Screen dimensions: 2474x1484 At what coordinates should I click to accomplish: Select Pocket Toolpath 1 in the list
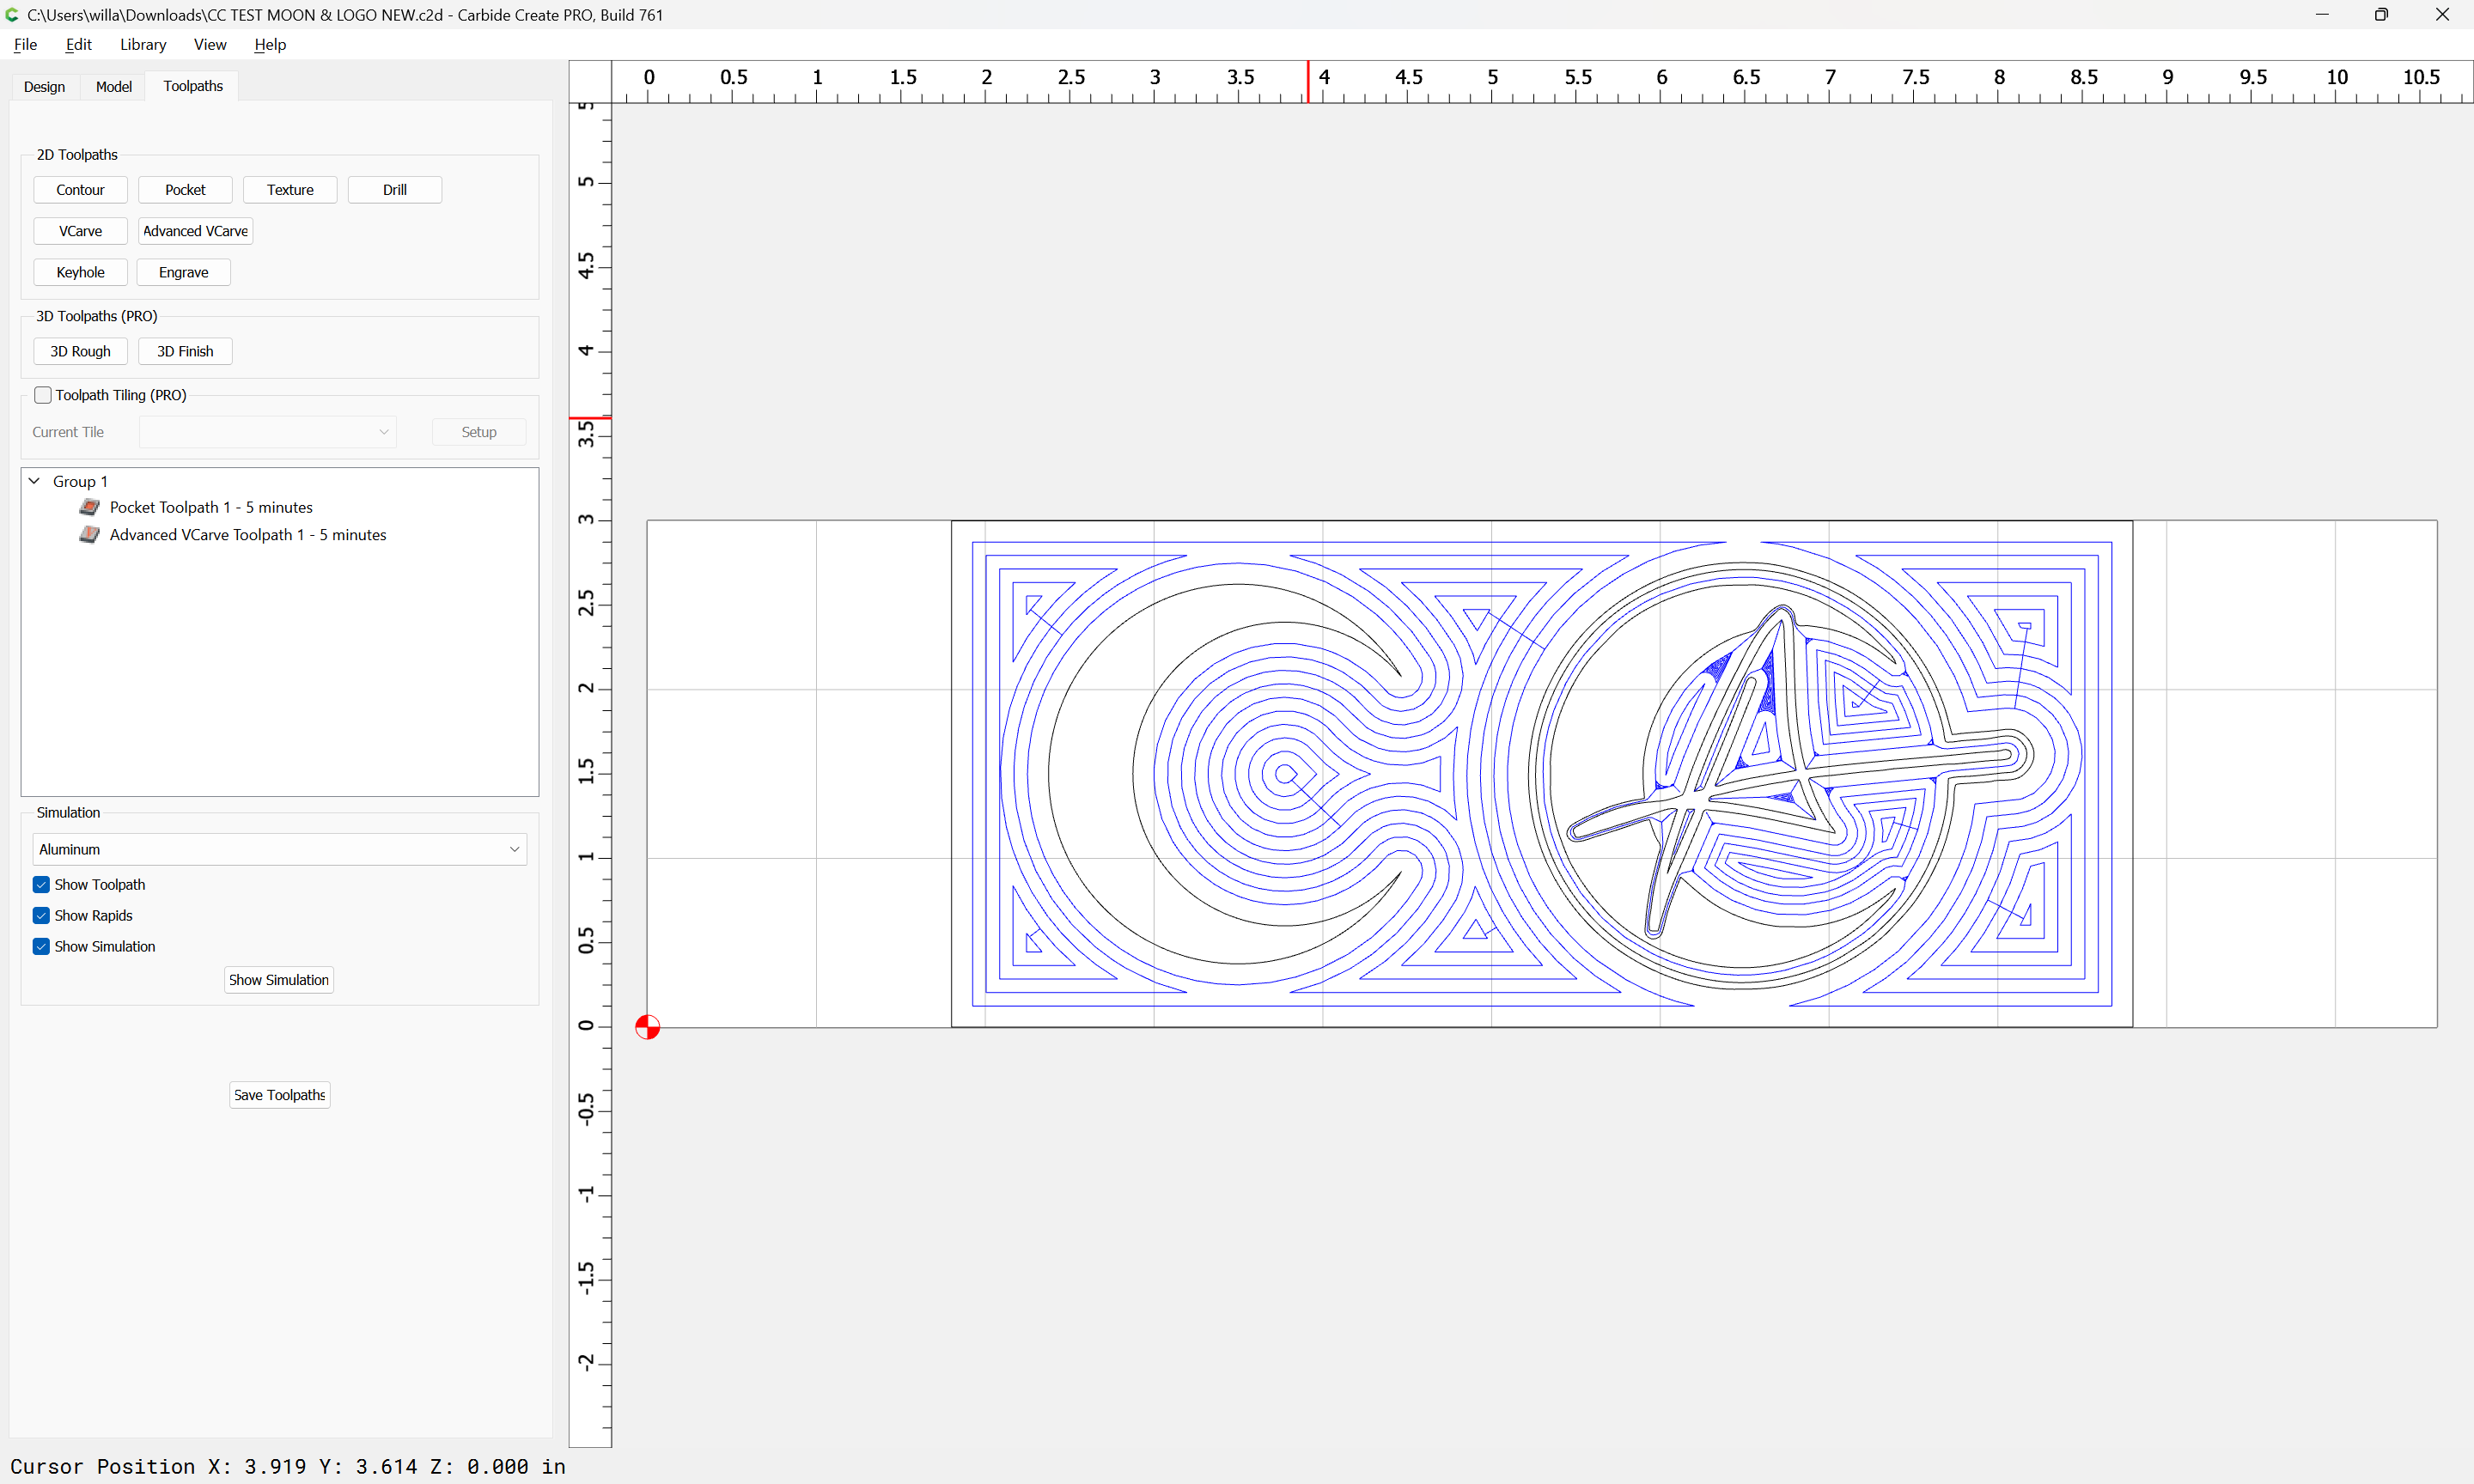click(x=211, y=507)
